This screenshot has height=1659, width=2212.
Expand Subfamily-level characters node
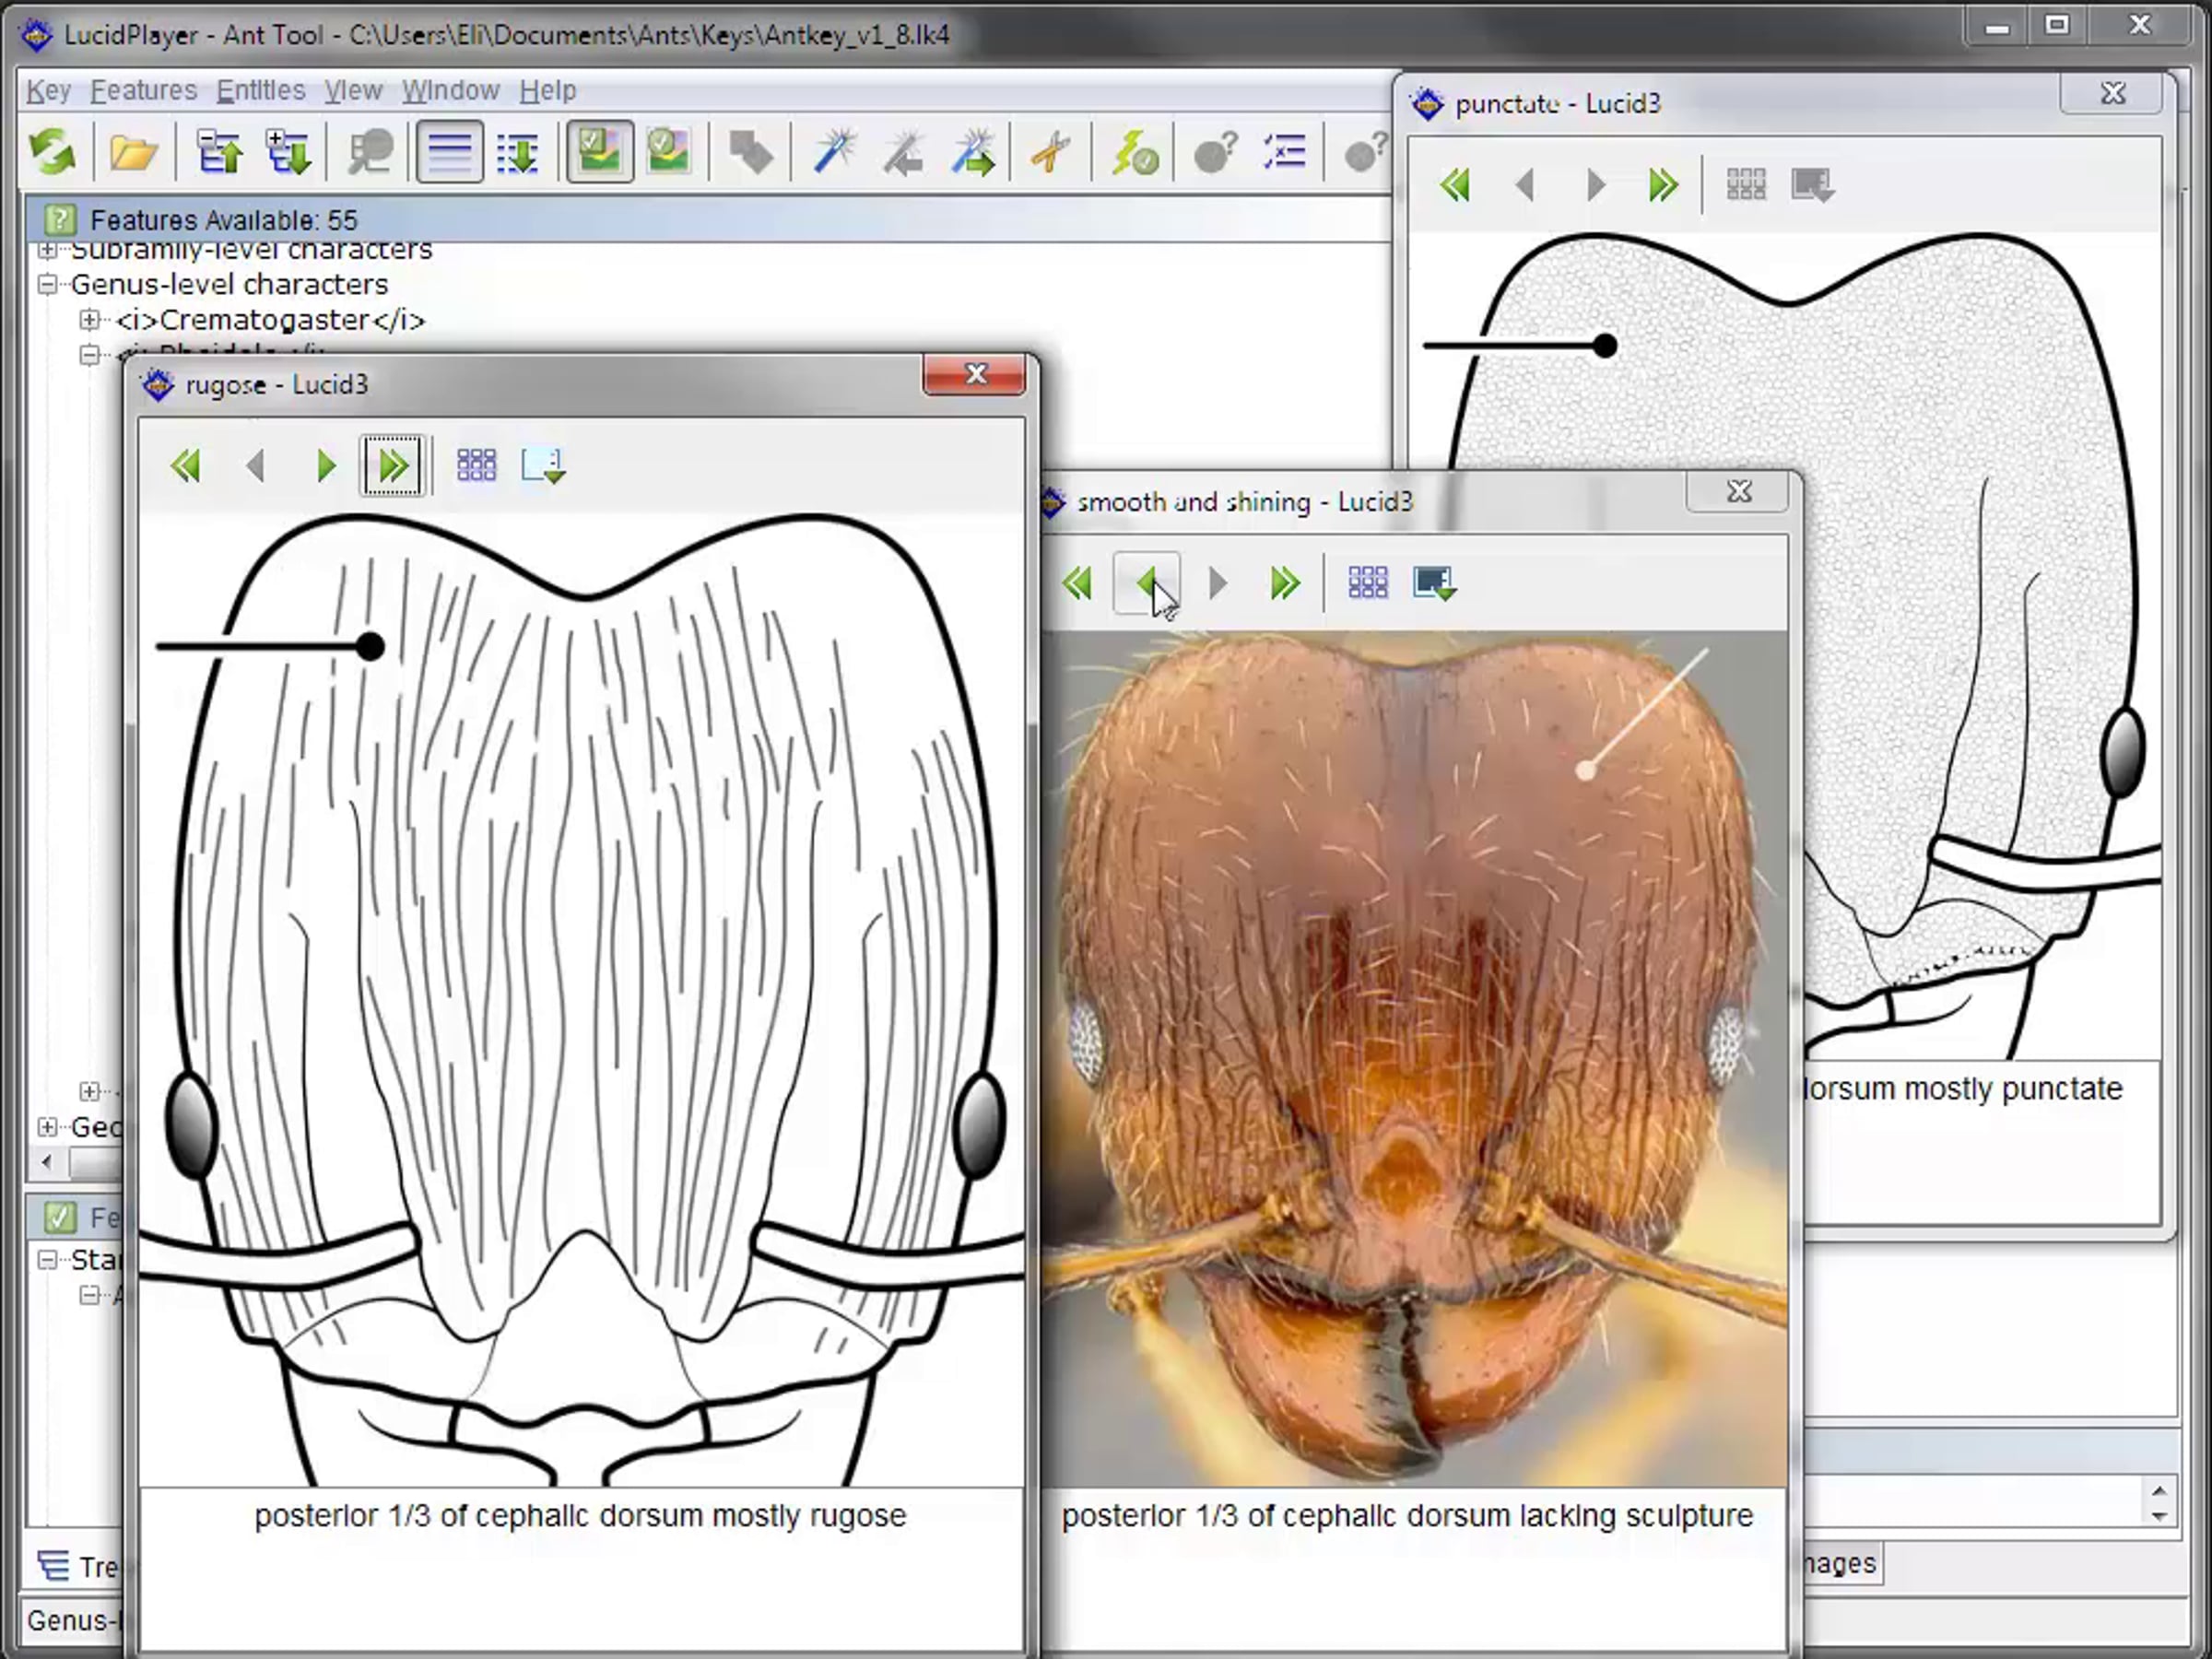pos(47,250)
